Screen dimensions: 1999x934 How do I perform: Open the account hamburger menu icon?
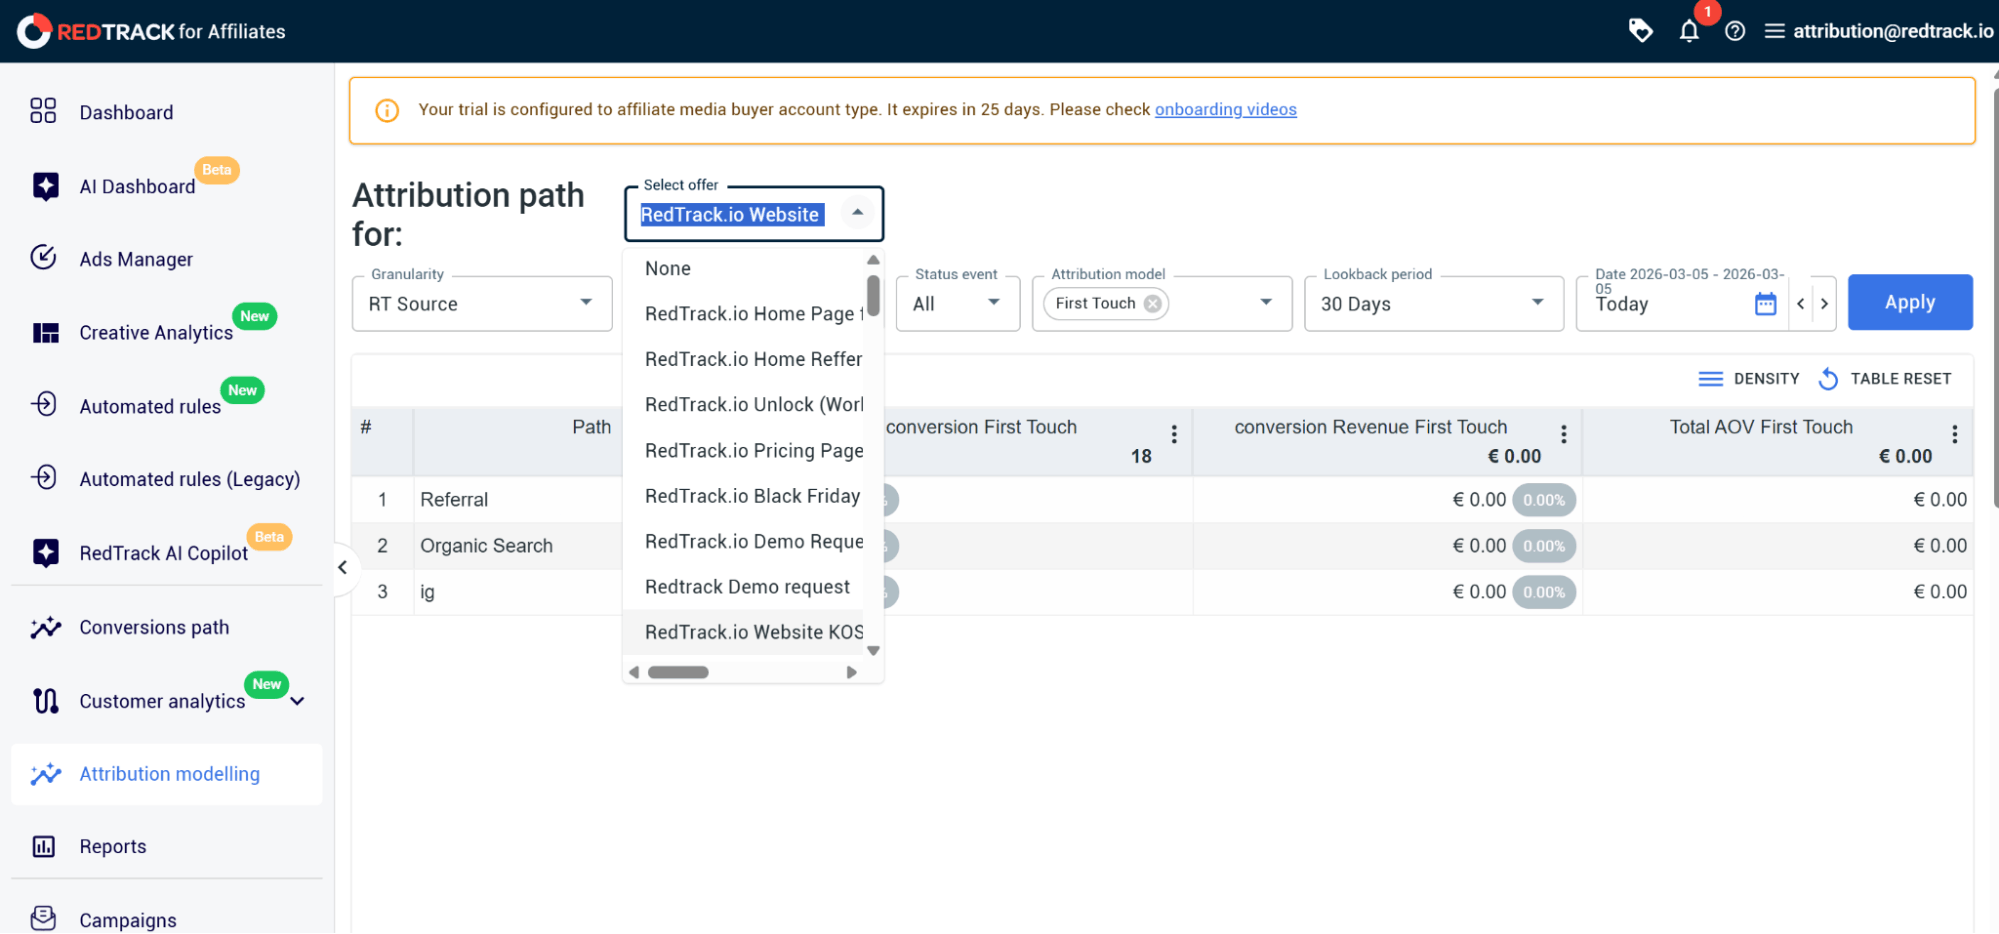(1774, 31)
